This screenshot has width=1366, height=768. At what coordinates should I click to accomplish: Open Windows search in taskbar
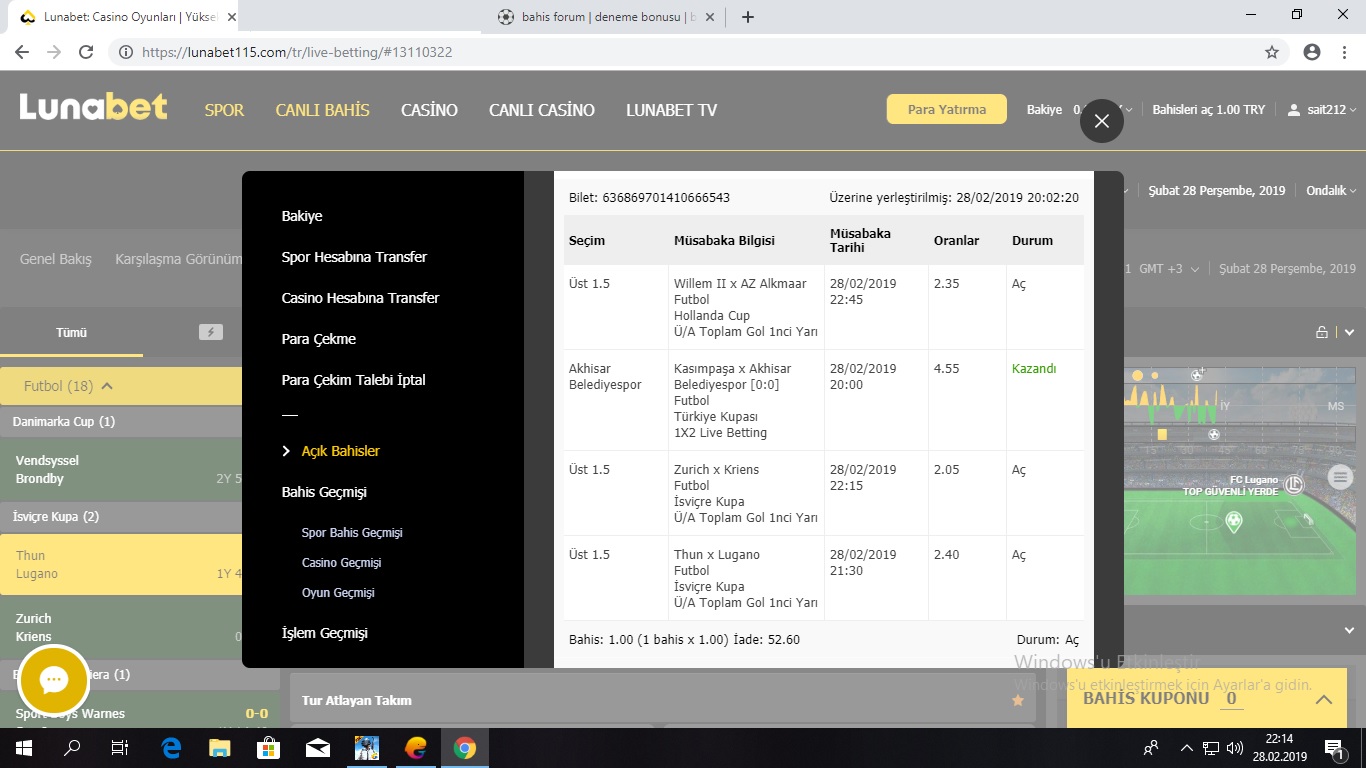72,748
